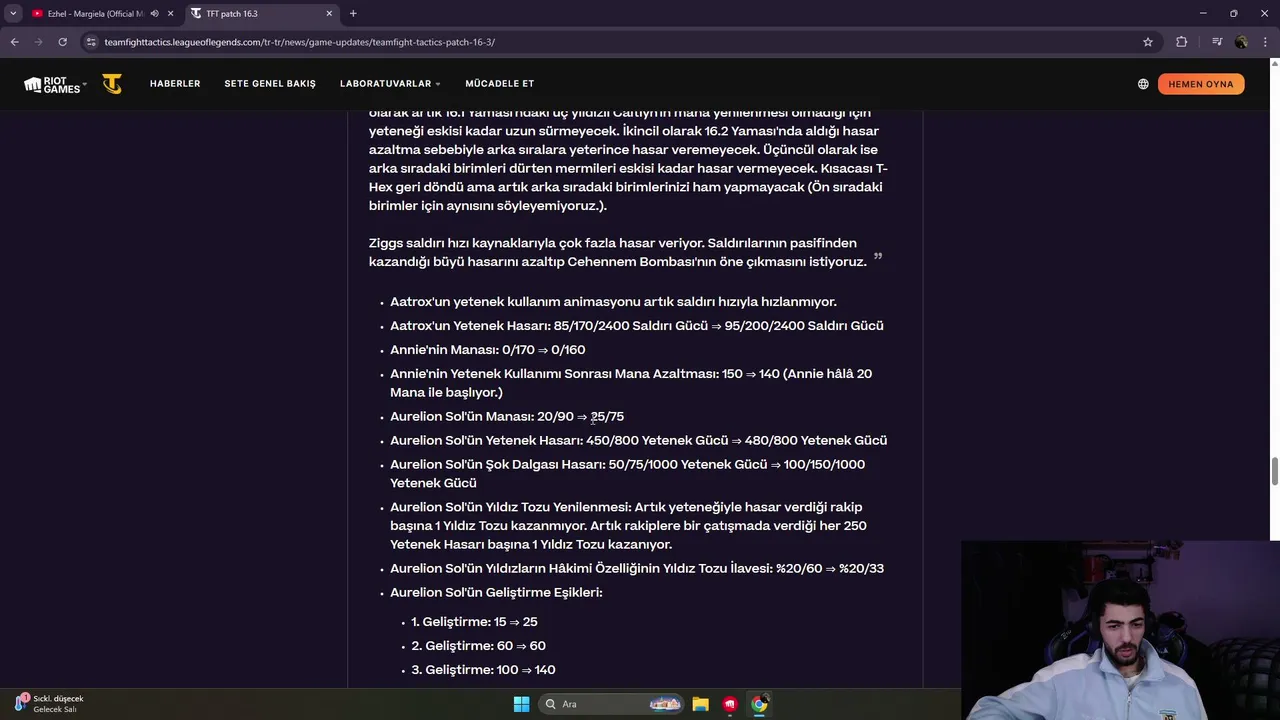Screen dimensions: 1280x720
Task: Click the text "Aurelion Sol'ün Manası: 20/90 ⇒ 25/75"
Action: point(507,416)
